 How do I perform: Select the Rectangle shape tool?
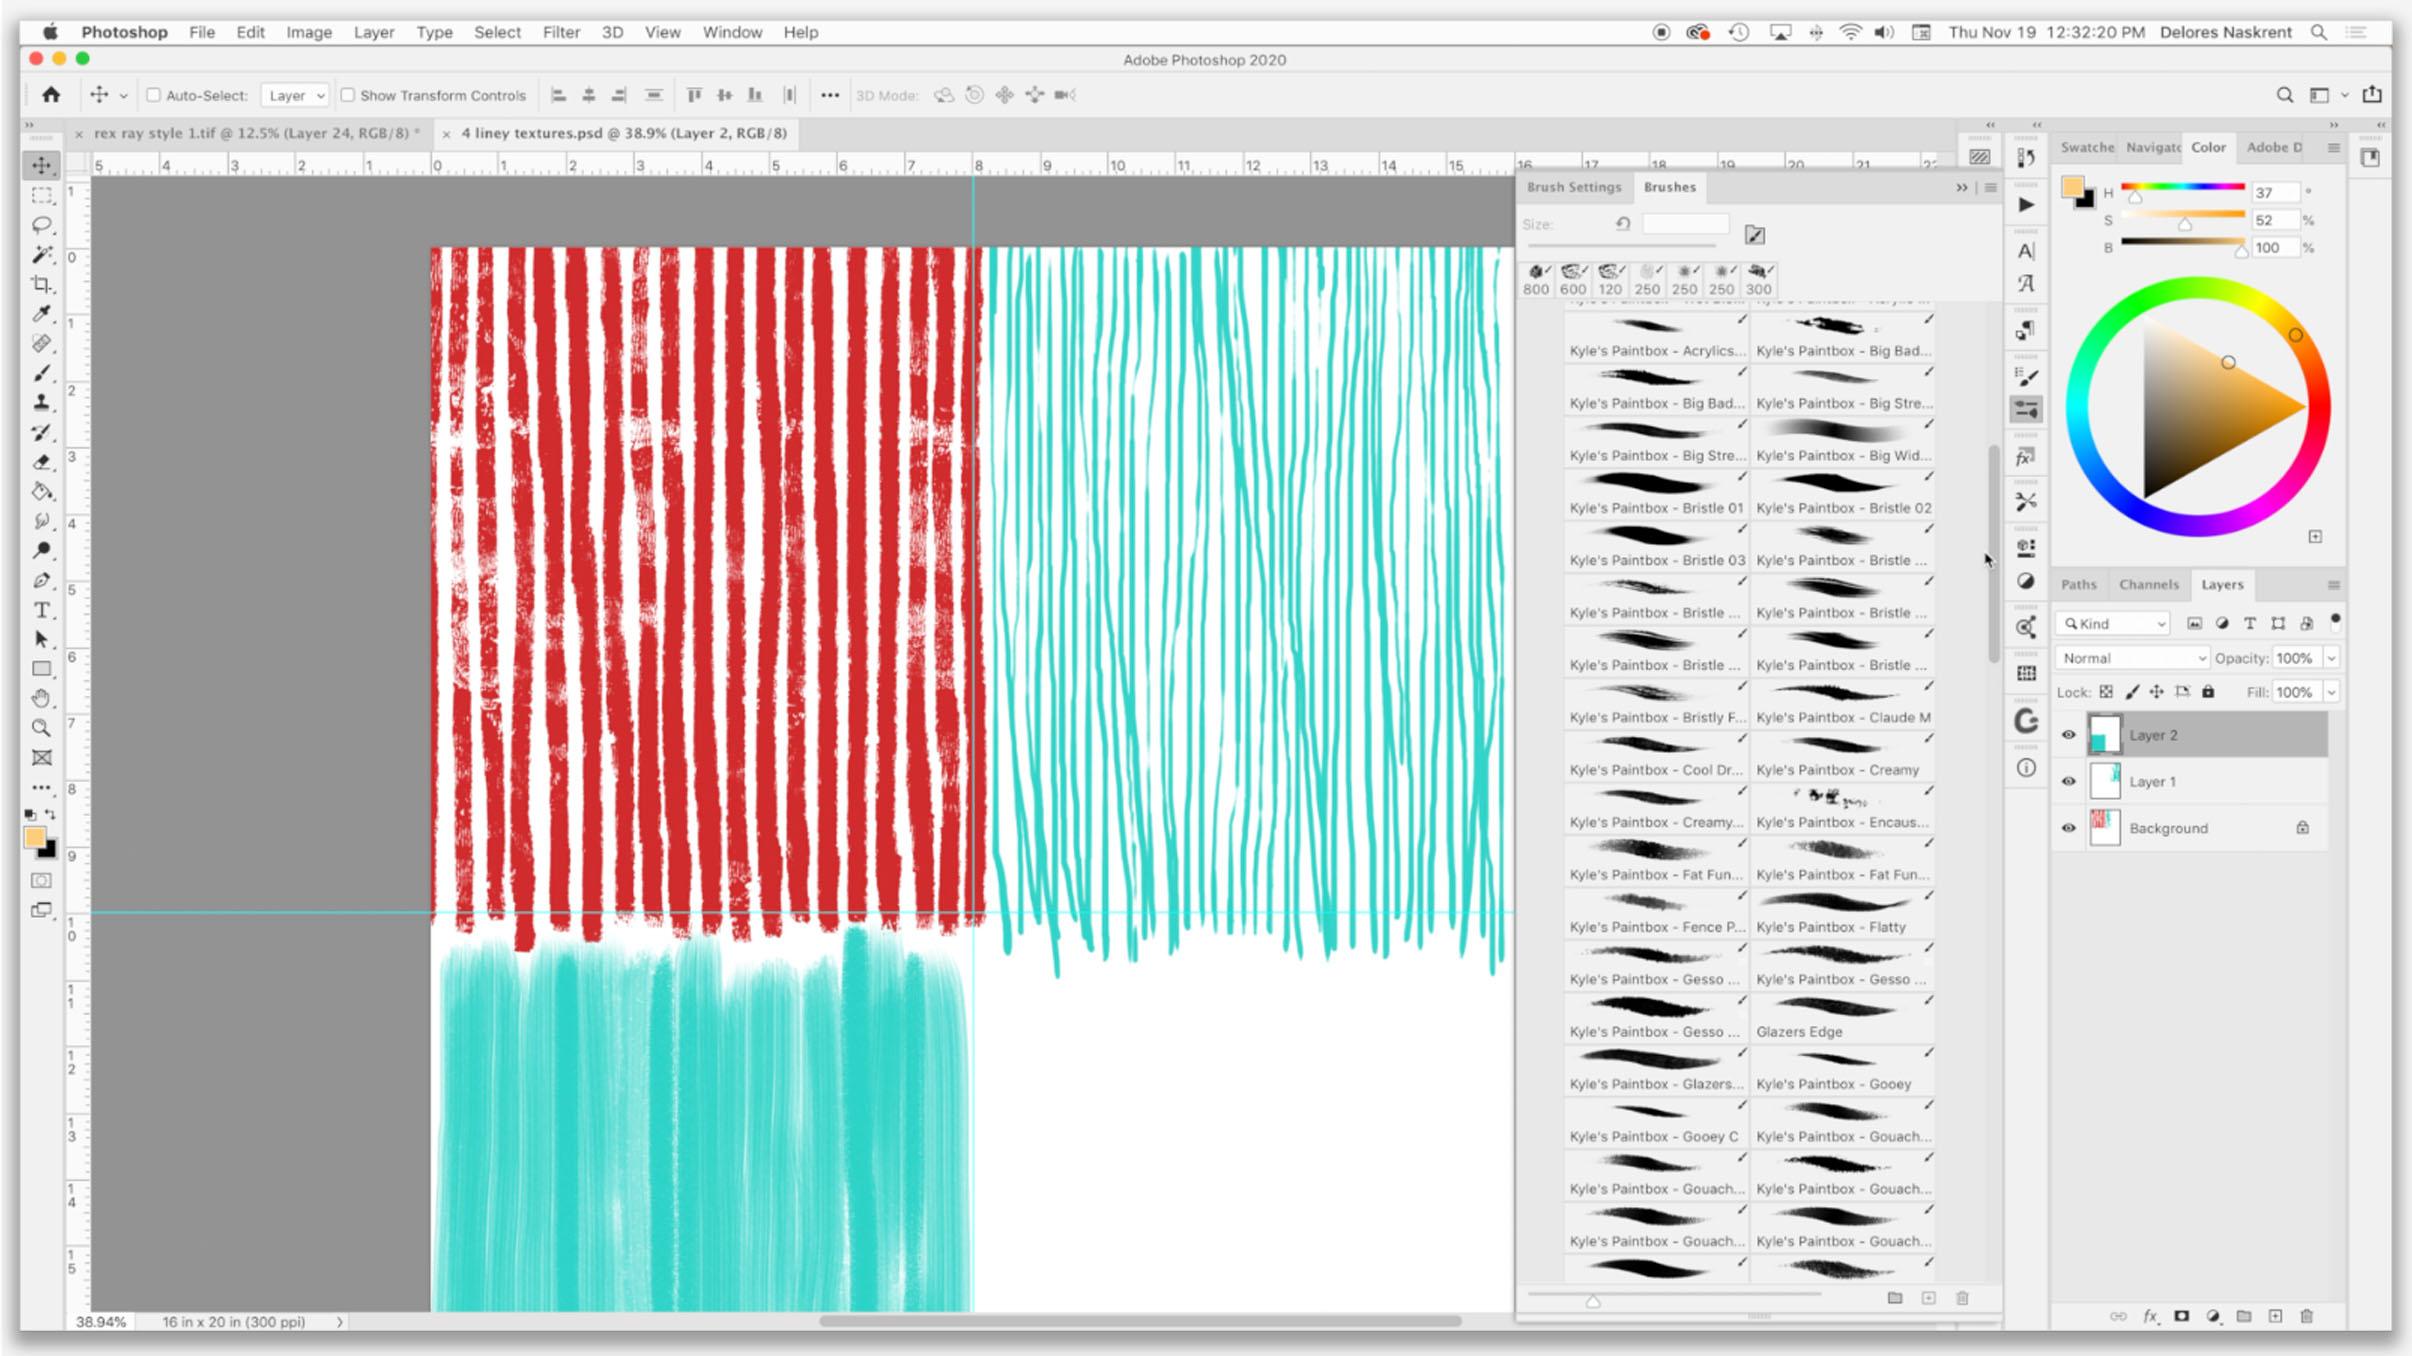pos(41,669)
